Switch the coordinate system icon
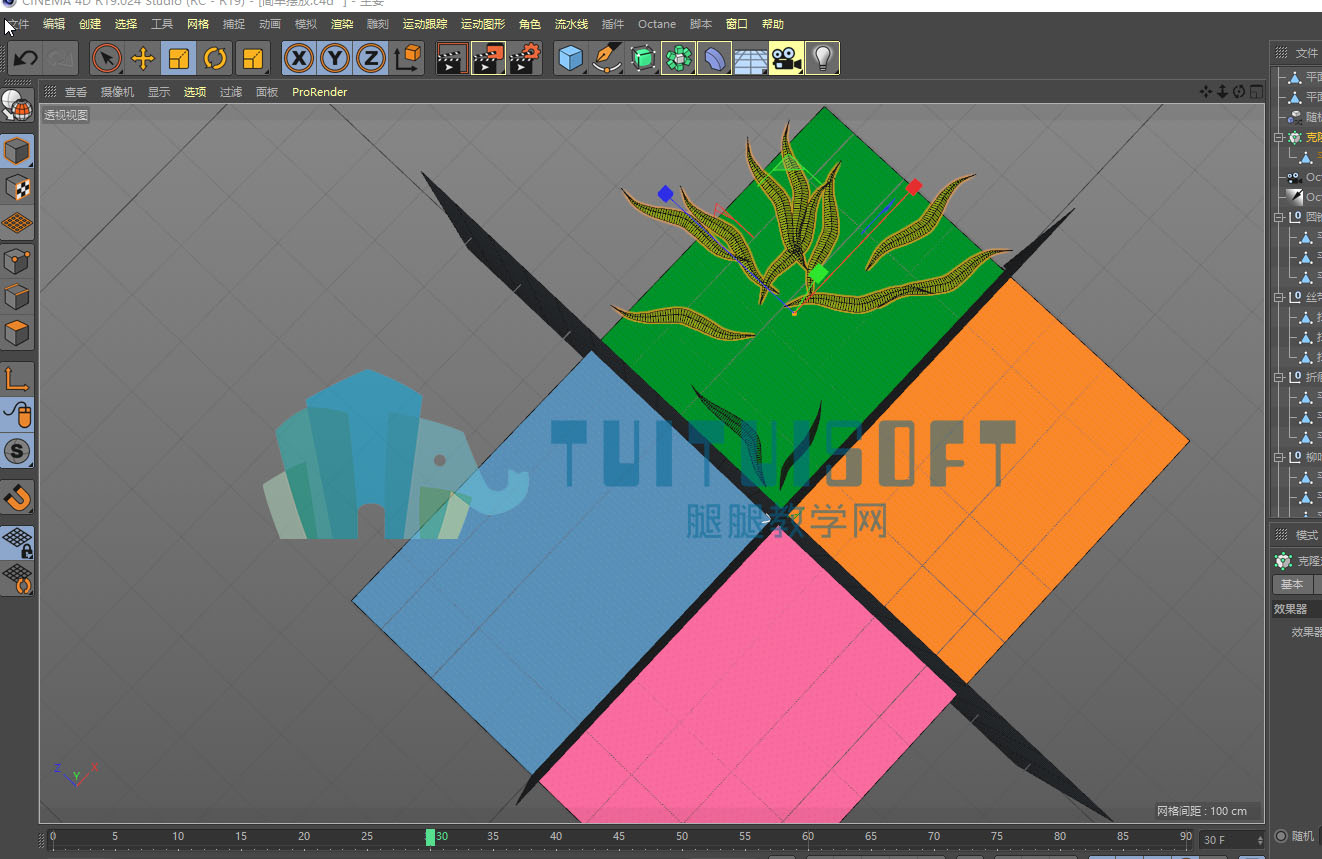Viewport: 1322px width, 859px height. (x=408, y=59)
